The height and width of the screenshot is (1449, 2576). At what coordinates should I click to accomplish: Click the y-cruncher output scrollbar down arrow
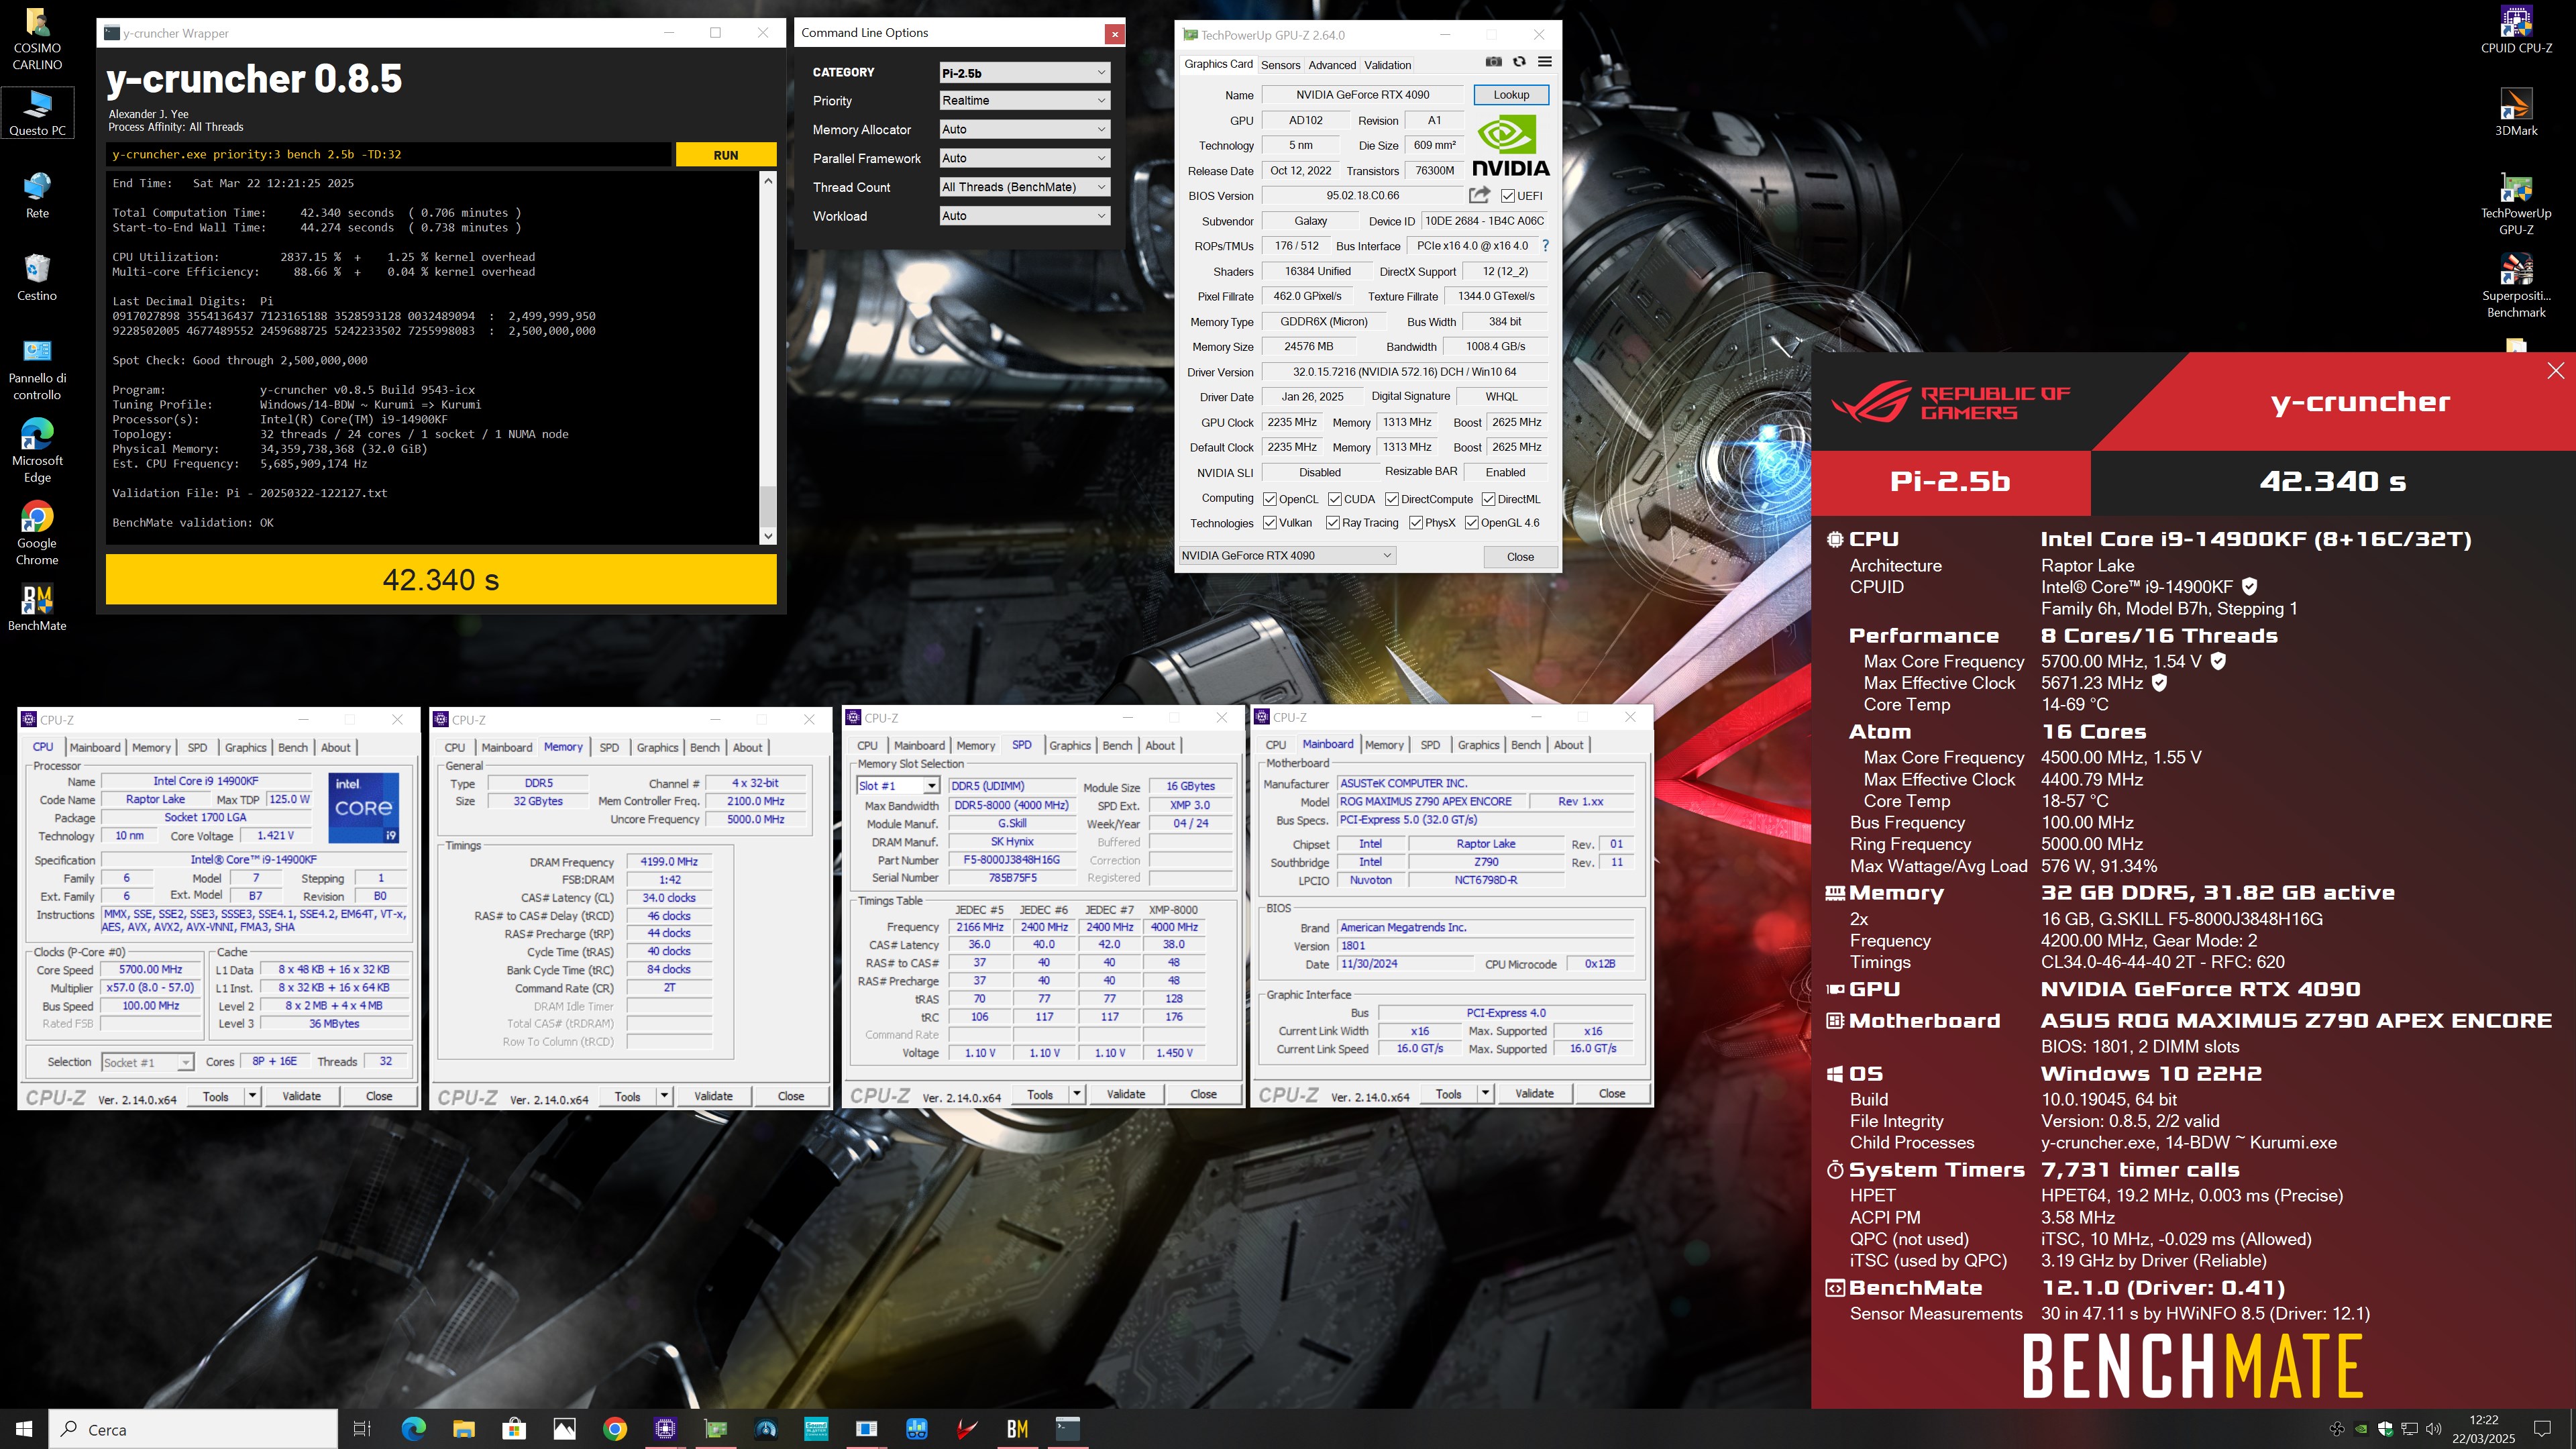click(x=768, y=537)
